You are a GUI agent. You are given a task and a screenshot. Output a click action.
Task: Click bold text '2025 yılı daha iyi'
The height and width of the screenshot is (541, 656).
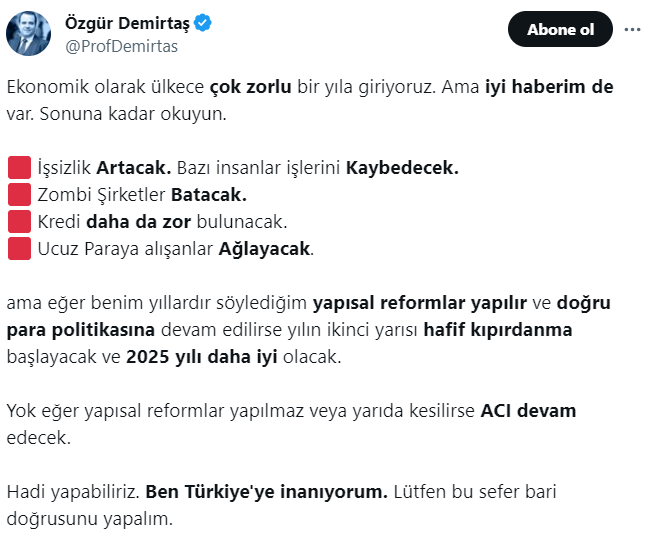202,357
